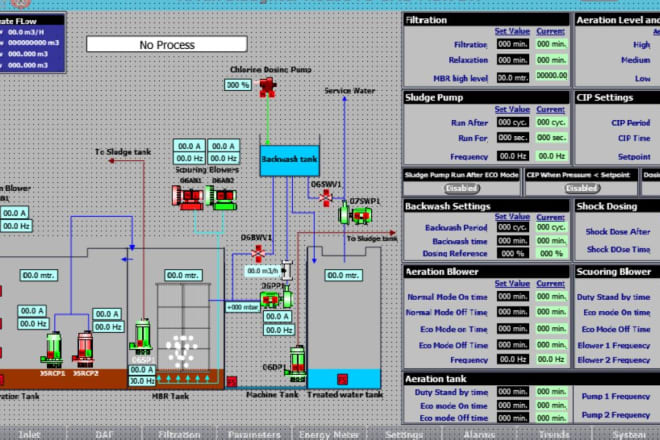This screenshot has height=440, width=660.
Task: Edit Sludge Pump Run For set value
Action: (x=513, y=138)
